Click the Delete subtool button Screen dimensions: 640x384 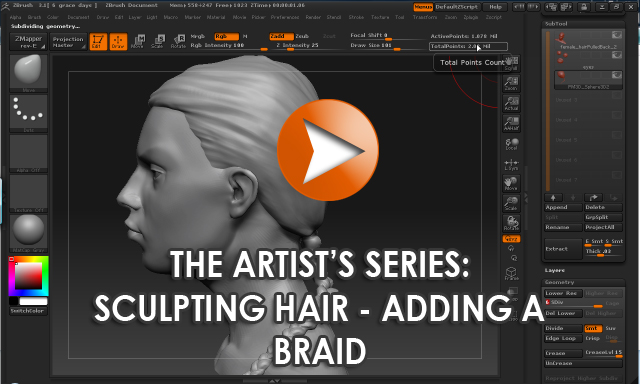(603, 207)
